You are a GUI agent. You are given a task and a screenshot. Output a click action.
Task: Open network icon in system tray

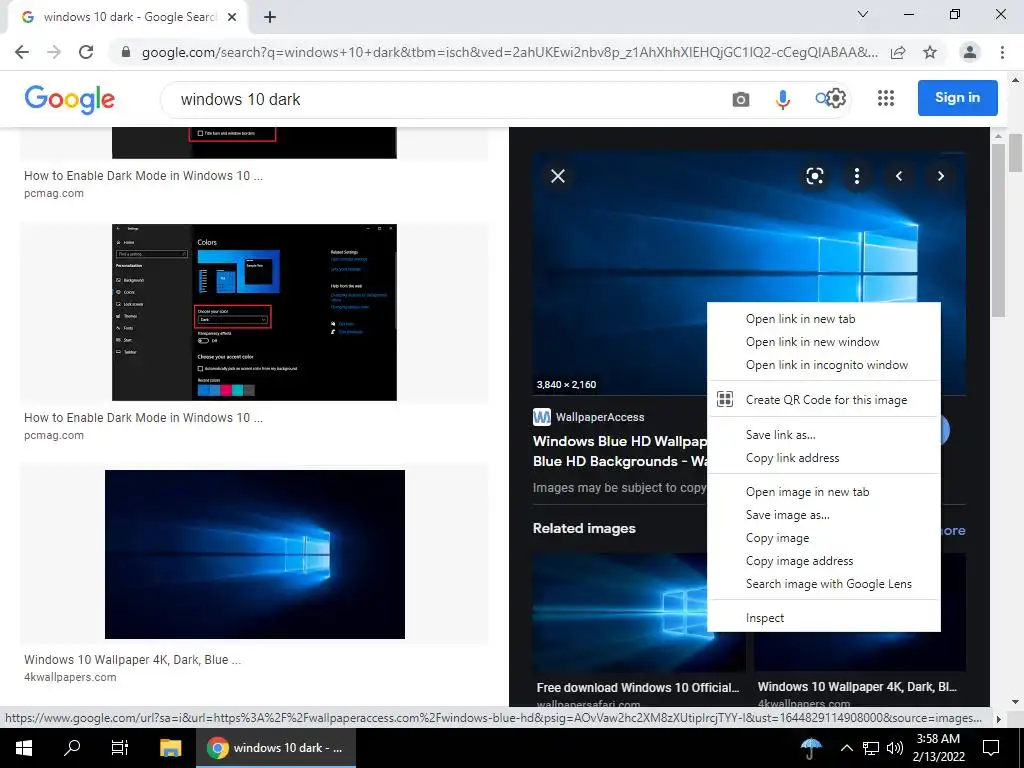(871, 748)
